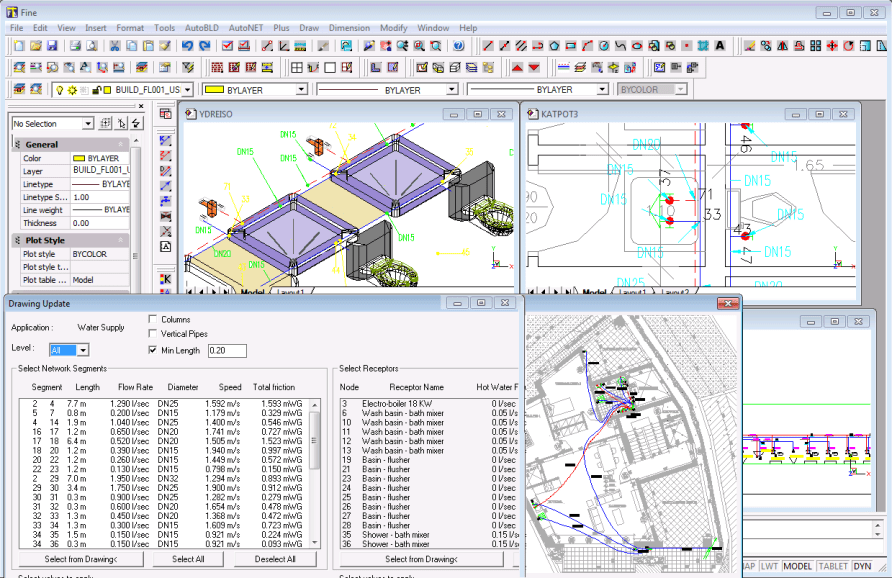Click the Print icon in toolbar
This screenshot has height=578, width=892.
[x=76, y=46]
